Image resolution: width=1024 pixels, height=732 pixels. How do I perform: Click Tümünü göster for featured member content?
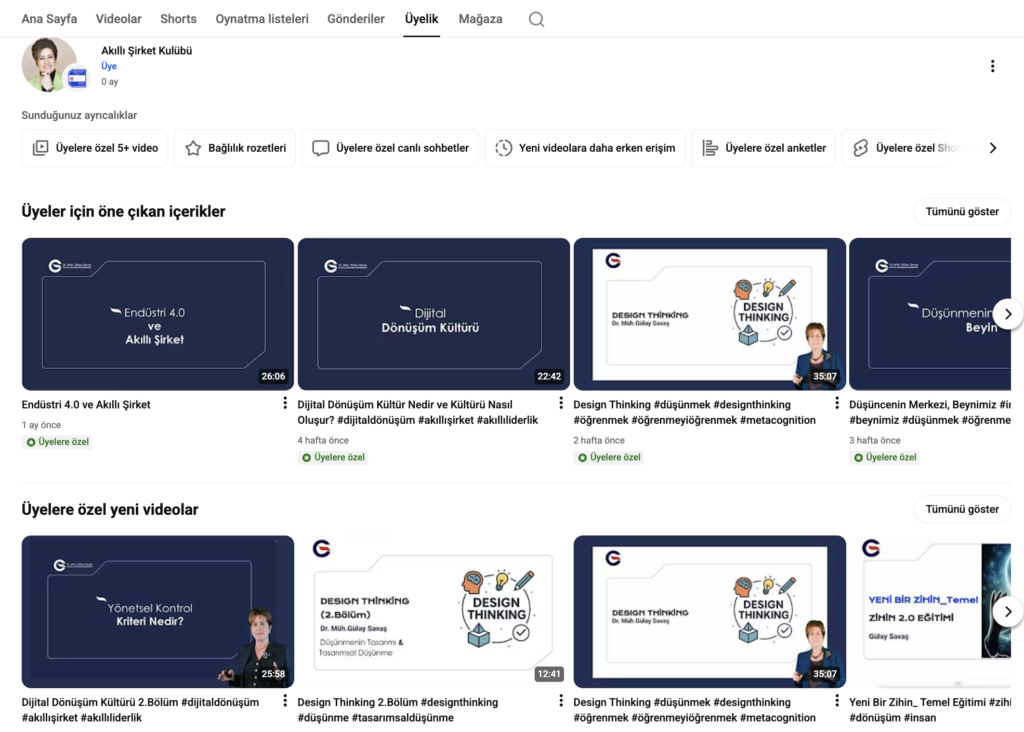(x=961, y=212)
